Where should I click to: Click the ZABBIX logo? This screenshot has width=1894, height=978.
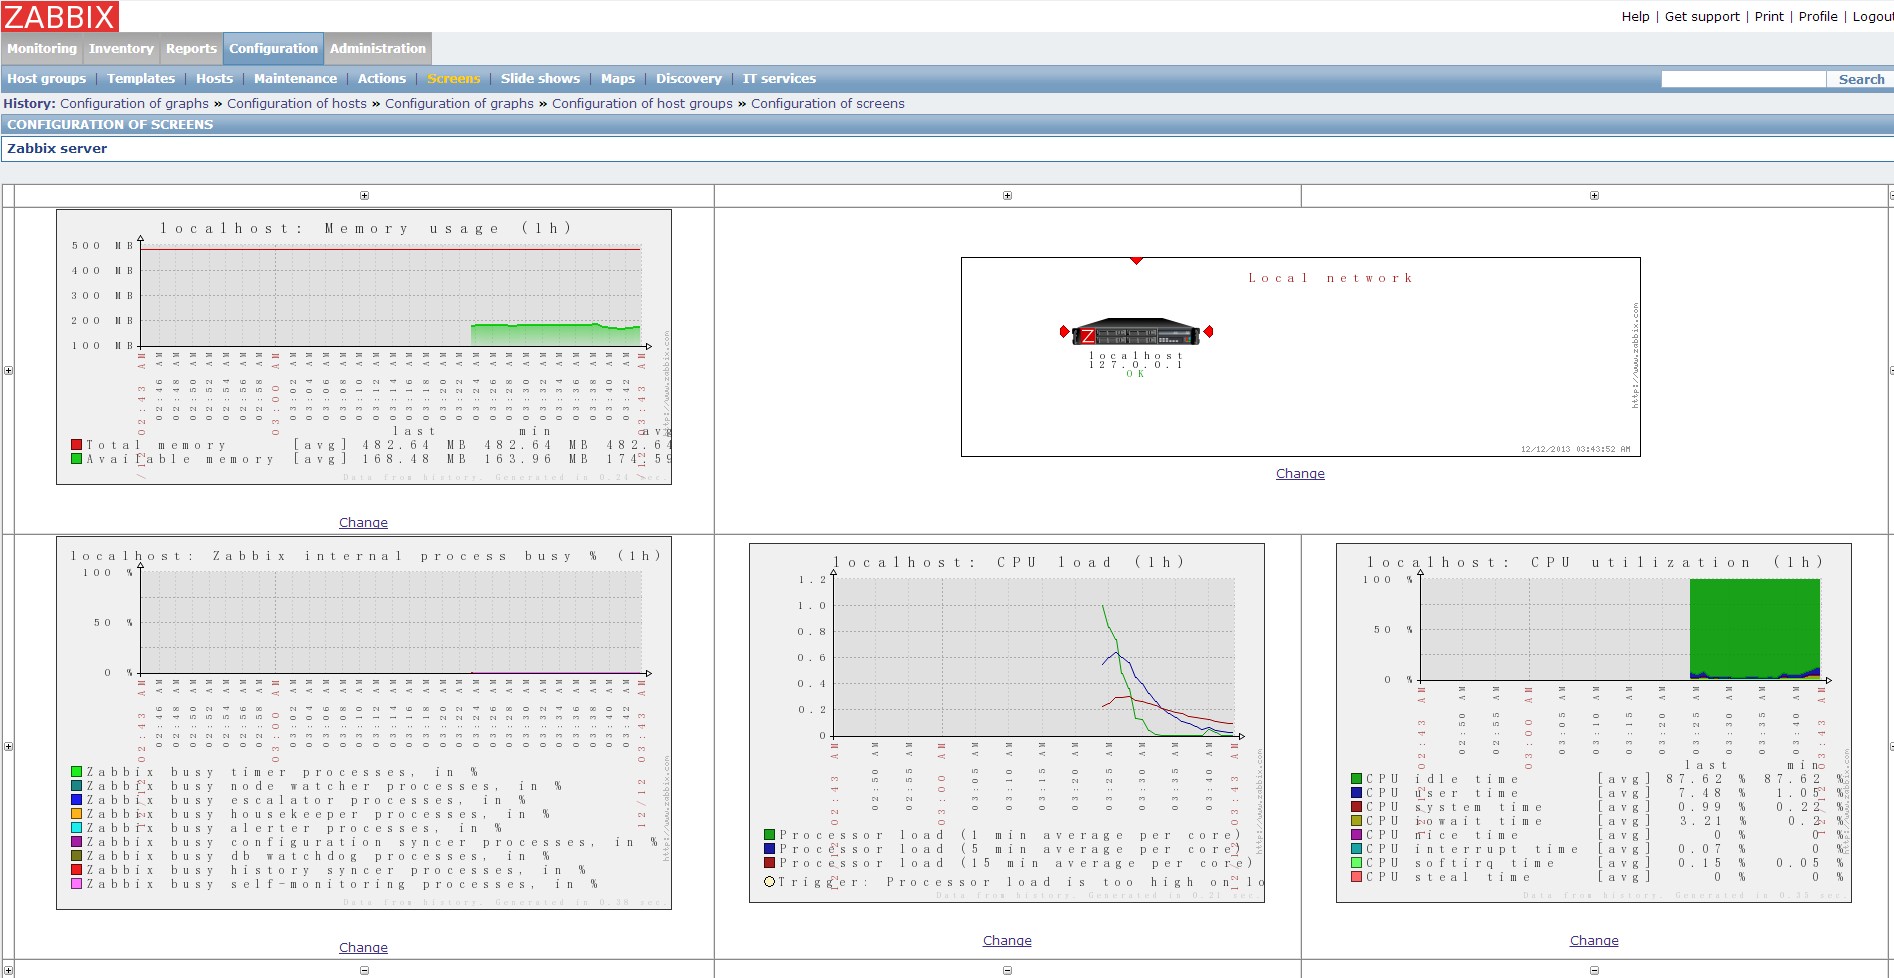60,16
